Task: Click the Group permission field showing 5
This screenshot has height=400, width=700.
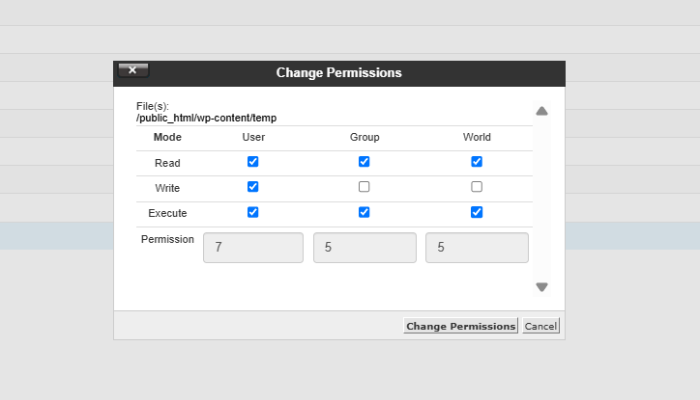Action: click(364, 247)
